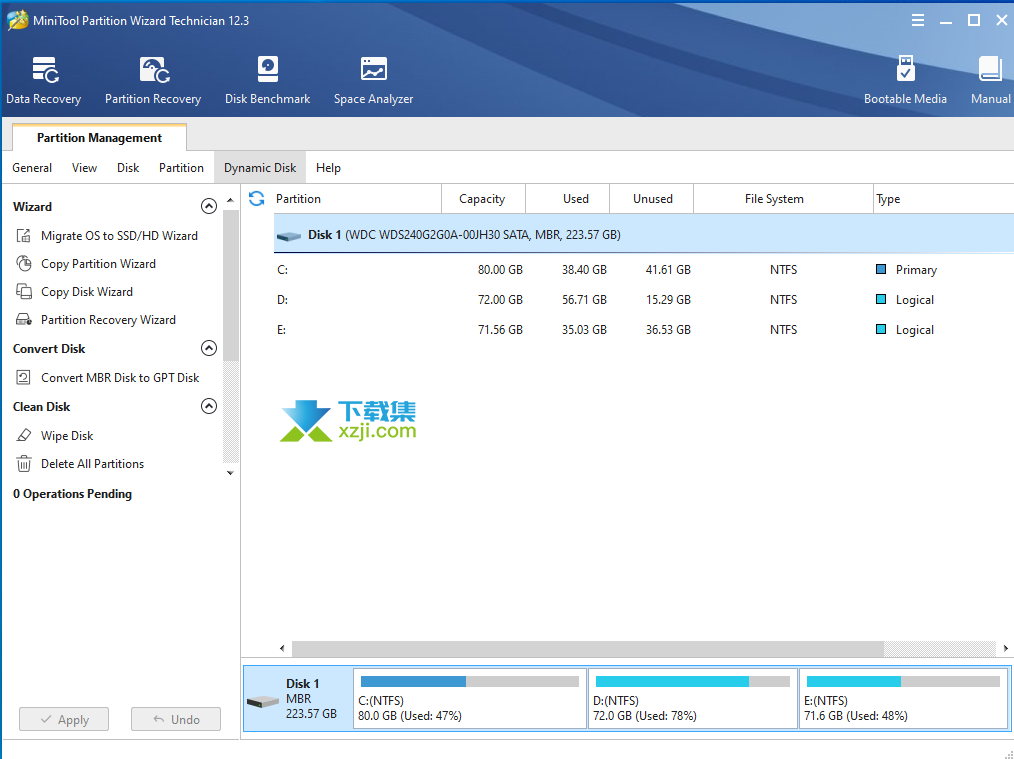
Task: Collapse the Convert Disk section
Action: (208, 348)
